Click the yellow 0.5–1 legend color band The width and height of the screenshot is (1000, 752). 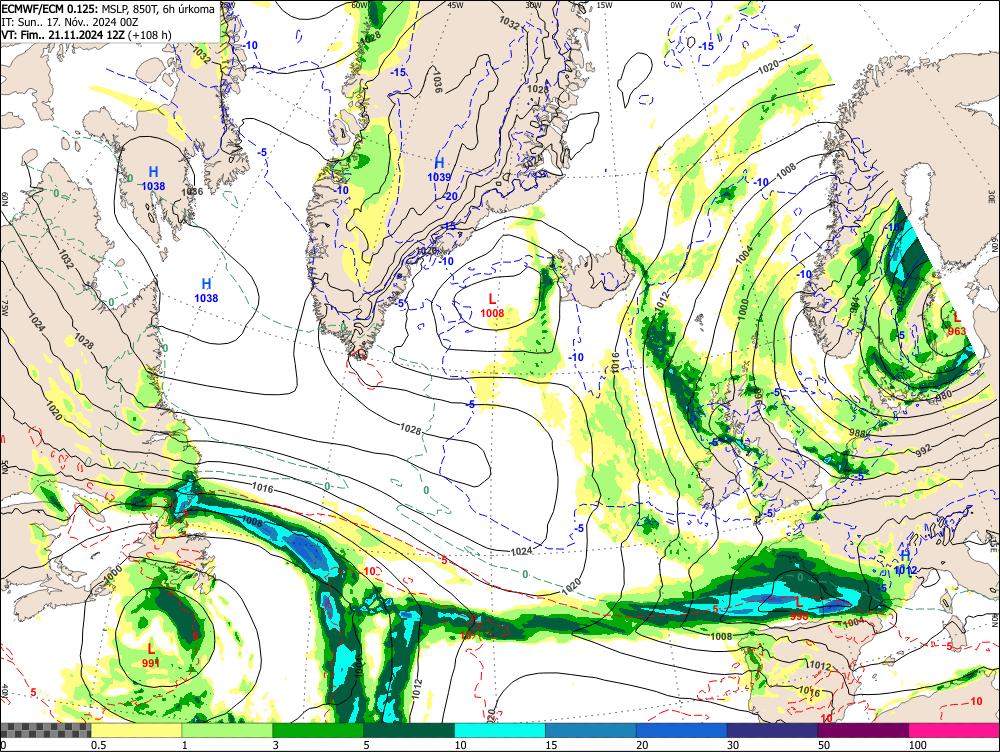click(x=136, y=730)
